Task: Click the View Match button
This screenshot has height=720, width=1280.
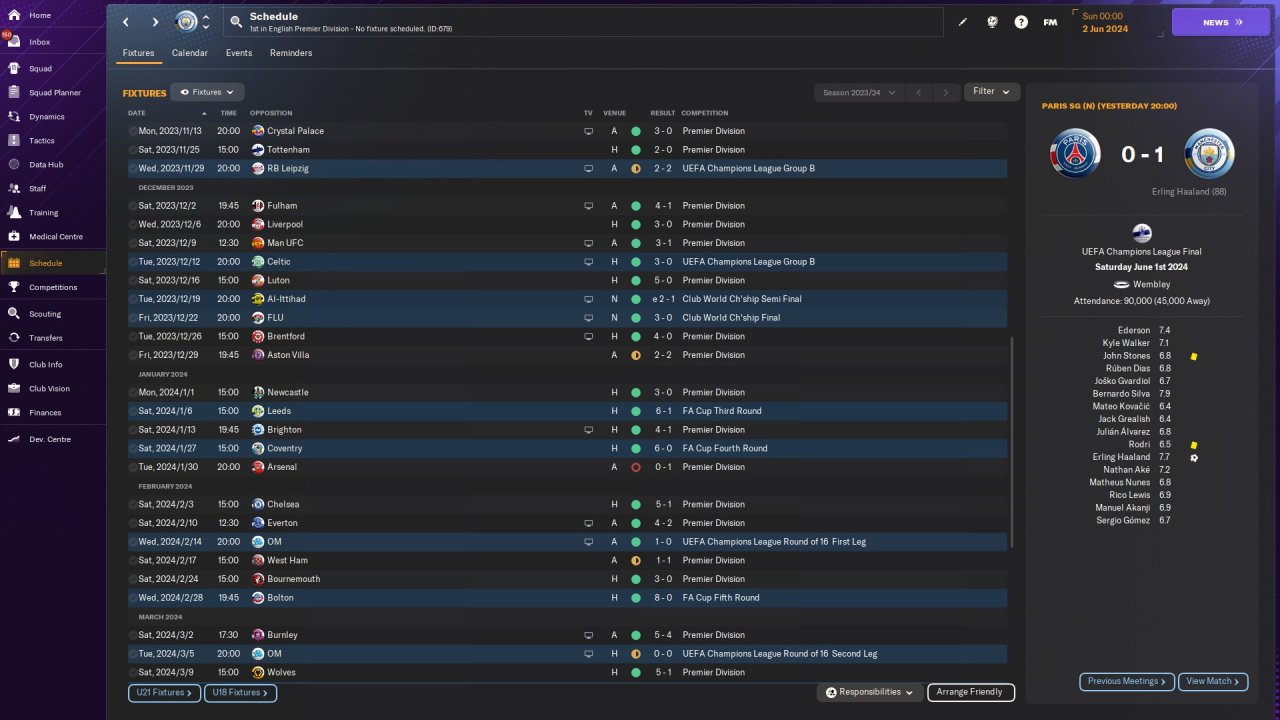Action: [1213, 682]
